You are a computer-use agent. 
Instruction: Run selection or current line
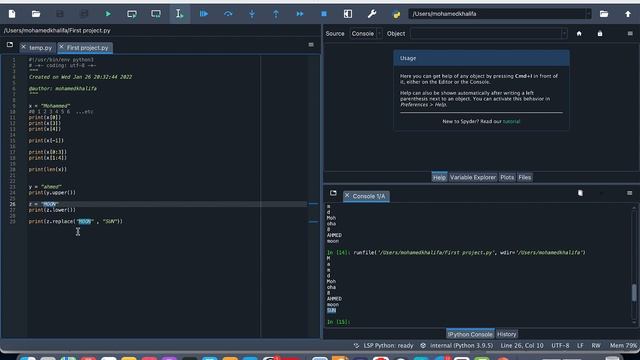[180, 14]
